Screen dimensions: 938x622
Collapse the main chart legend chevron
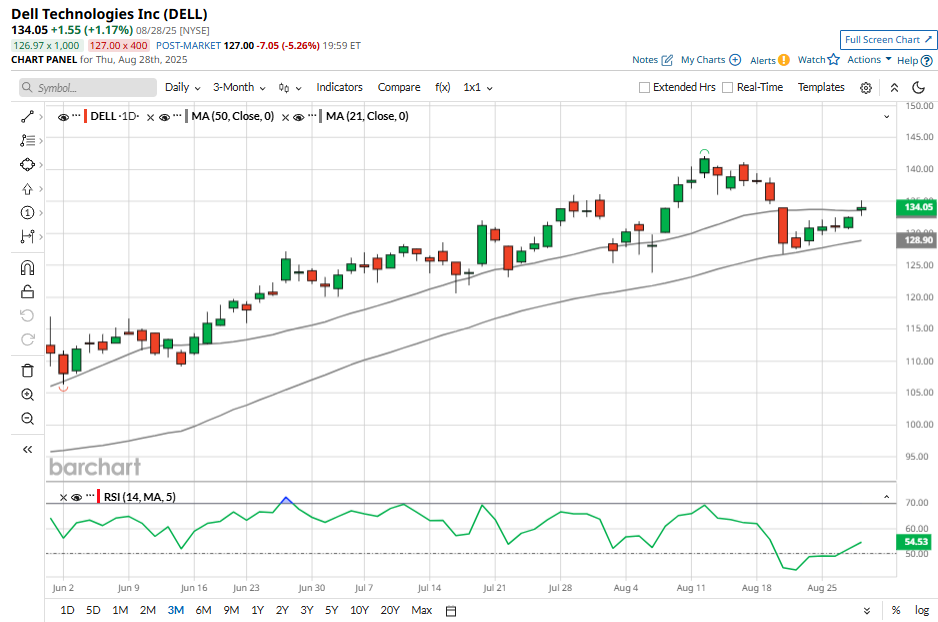[x=887, y=117]
